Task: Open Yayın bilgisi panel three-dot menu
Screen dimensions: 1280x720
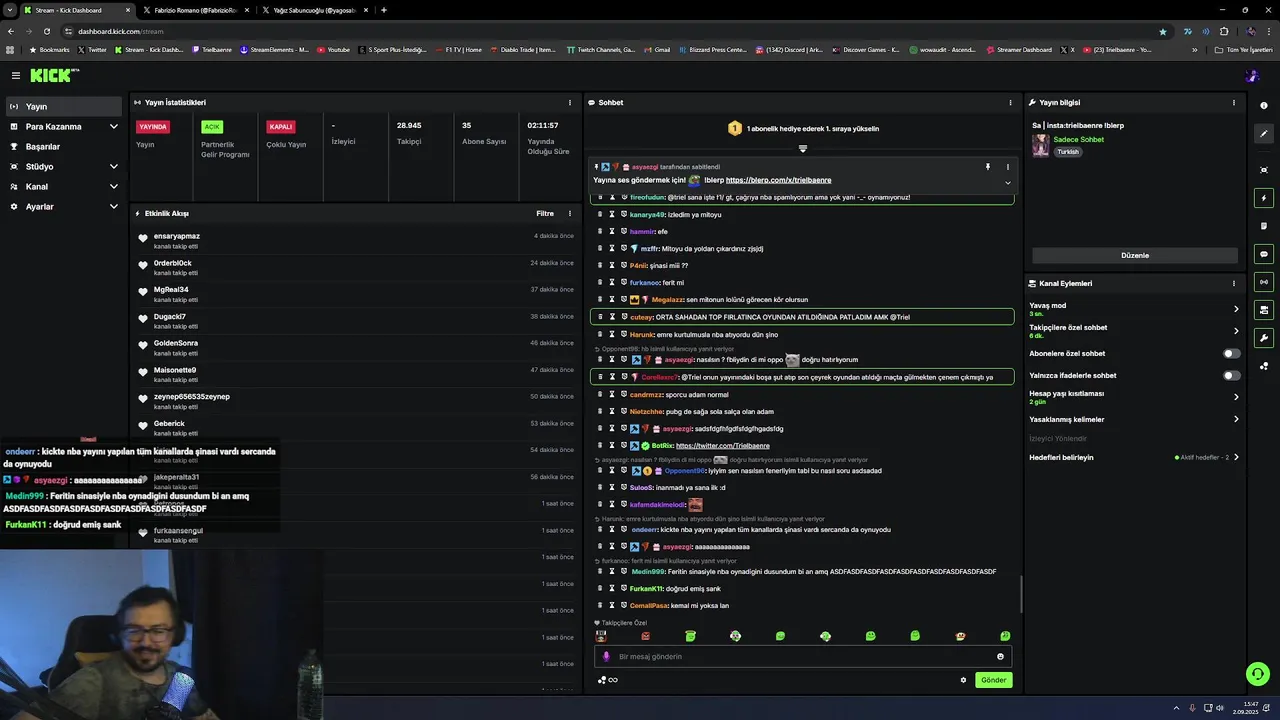Action: coord(1234,102)
